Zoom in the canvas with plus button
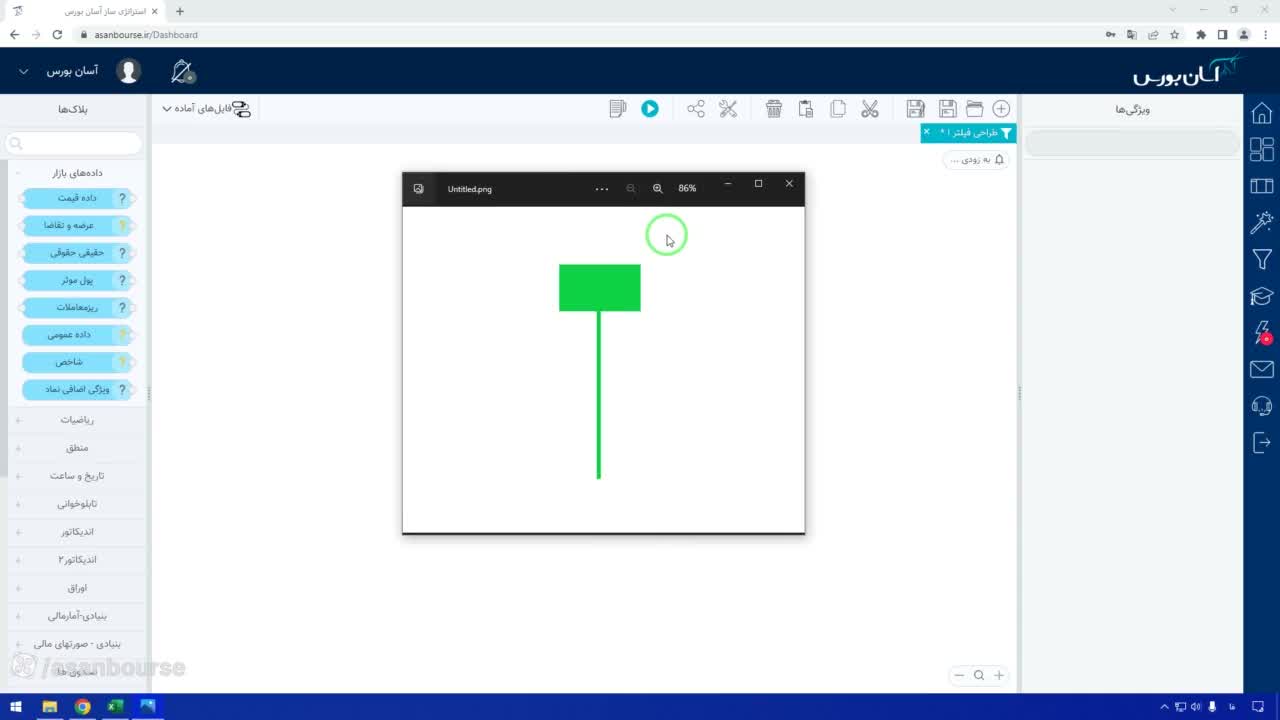 coord(998,675)
